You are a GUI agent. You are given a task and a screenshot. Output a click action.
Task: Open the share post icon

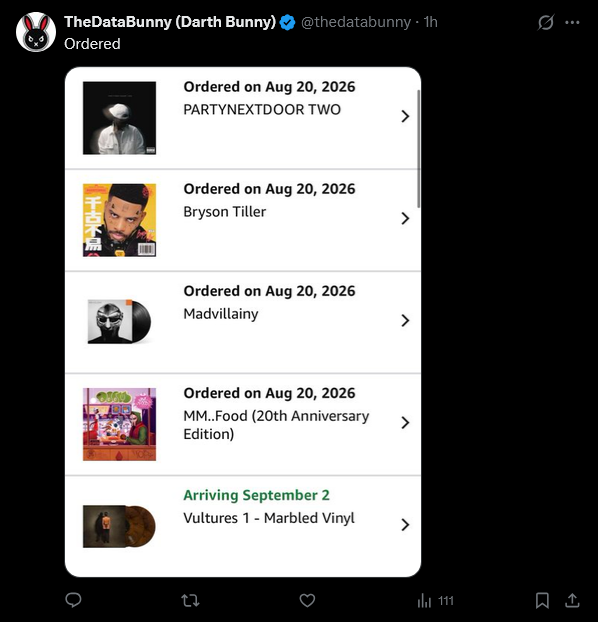(x=572, y=600)
